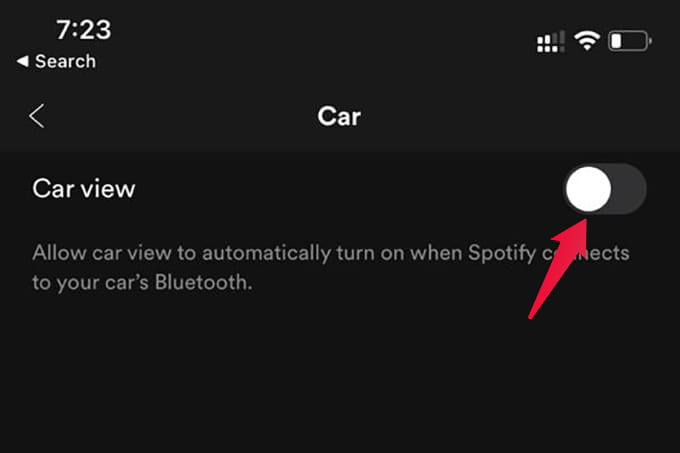Tap the dark track of the Car view toggle
Image resolution: width=680 pixels, height=453 pixels.
(x=628, y=189)
